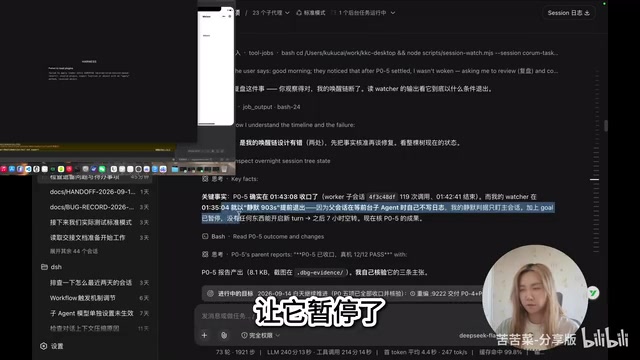Click the plus icon in message composer
This screenshot has height=360, width=640.
click(204, 335)
